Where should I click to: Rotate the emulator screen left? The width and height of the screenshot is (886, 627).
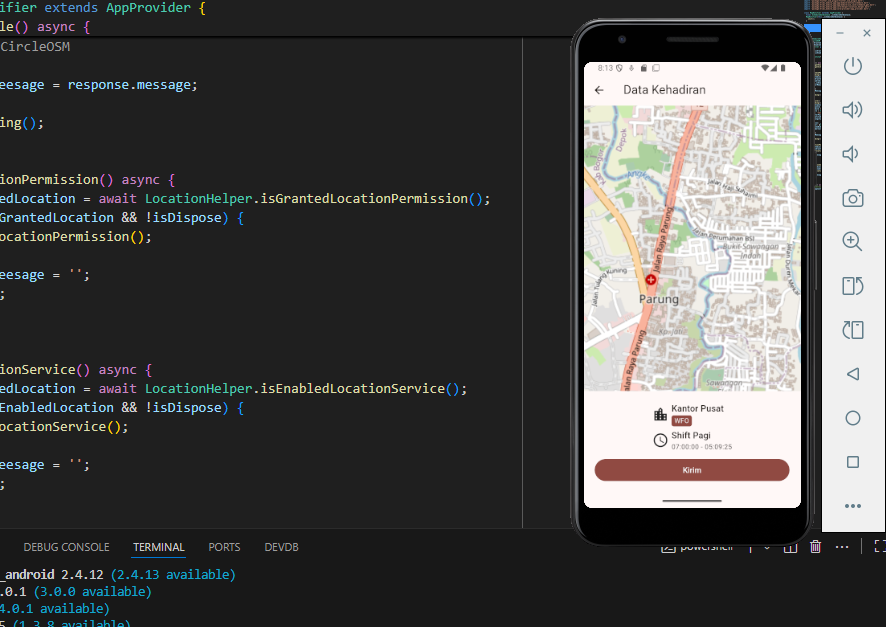point(853,285)
